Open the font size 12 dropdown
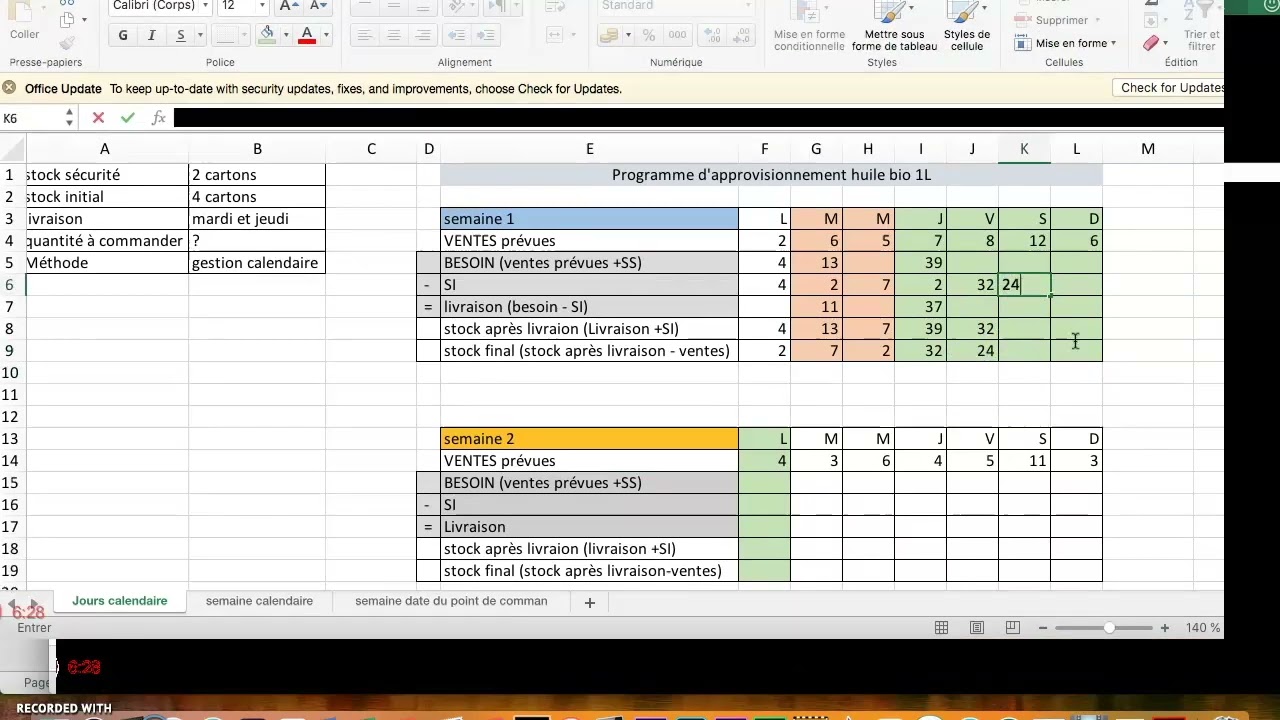Screen dimensions: 1280x720 (x=261, y=6)
